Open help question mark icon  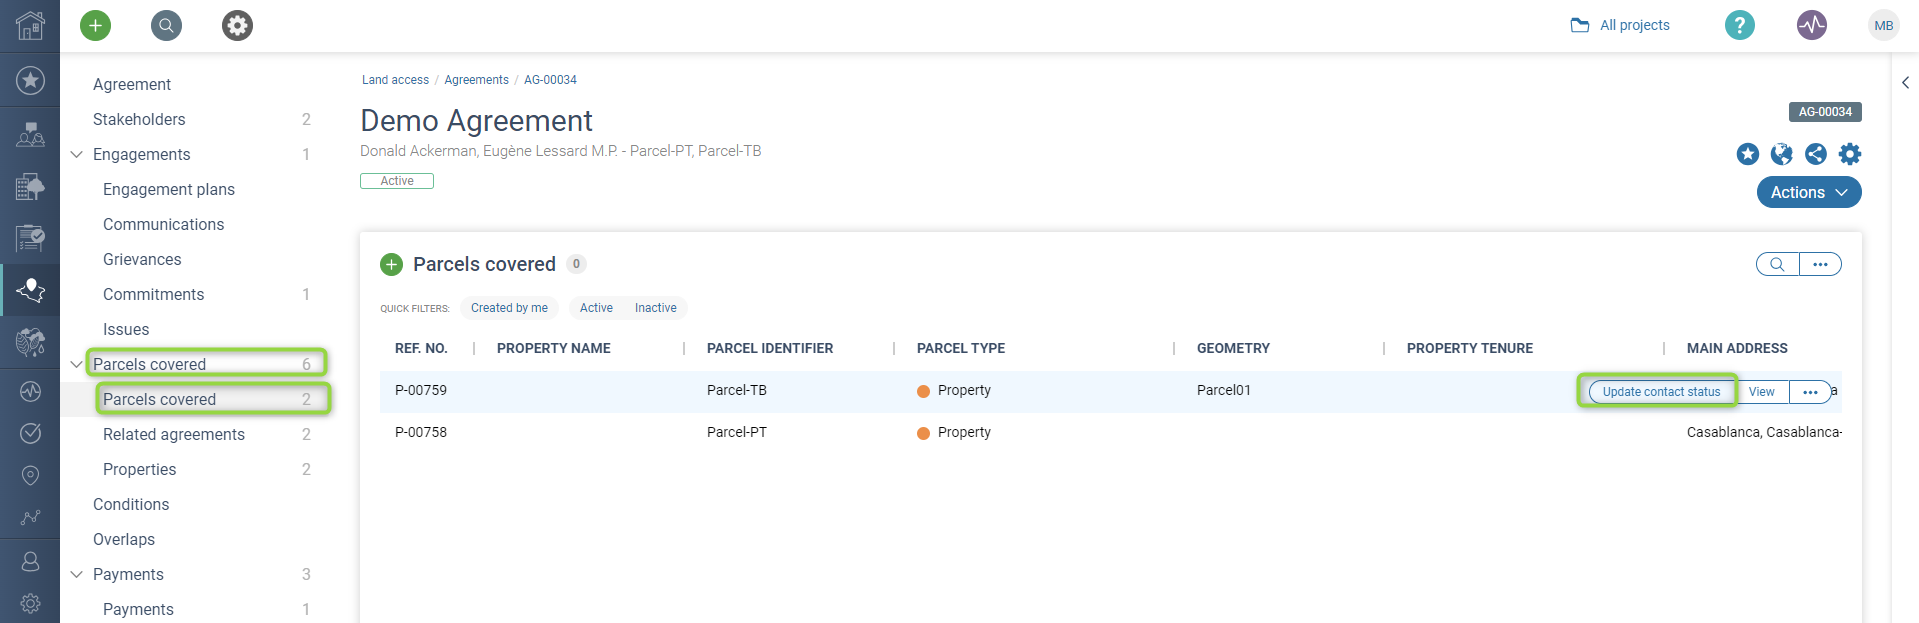tap(1740, 25)
